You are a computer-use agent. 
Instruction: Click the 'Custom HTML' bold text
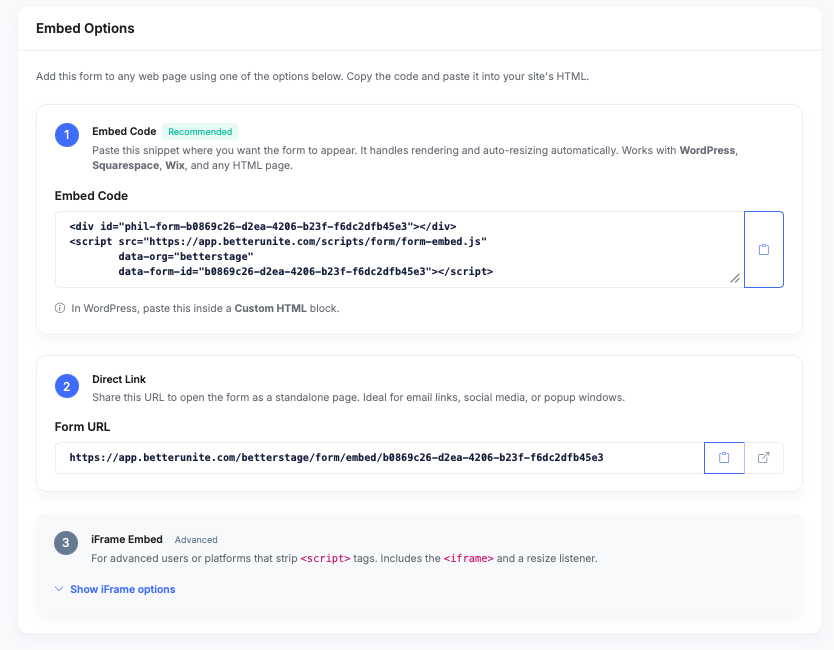click(x=271, y=308)
